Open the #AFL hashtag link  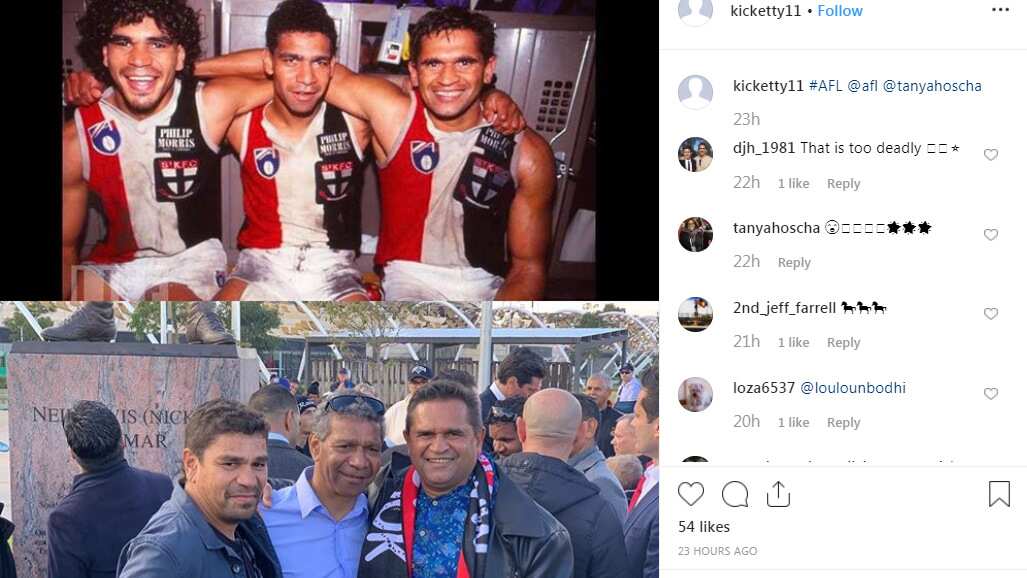tap(825, 86)
